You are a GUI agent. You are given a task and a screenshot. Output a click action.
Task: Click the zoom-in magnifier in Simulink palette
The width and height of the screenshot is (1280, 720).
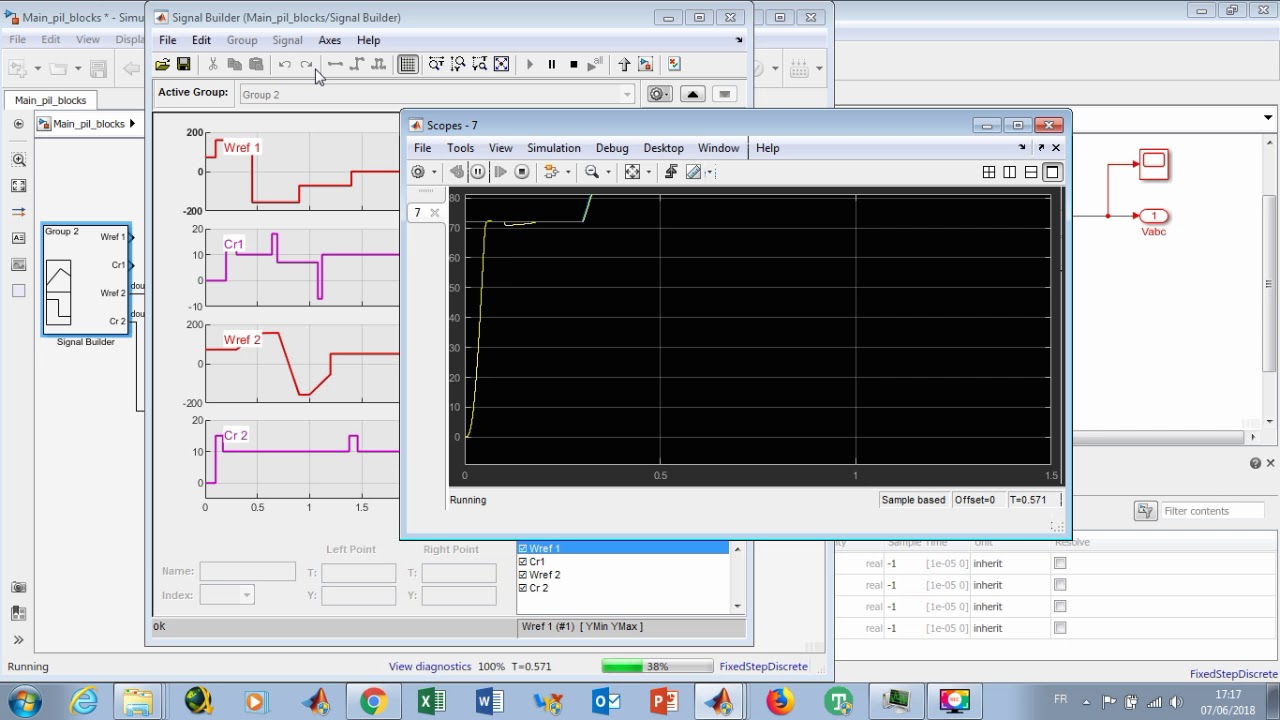click(x=18, y=160)
